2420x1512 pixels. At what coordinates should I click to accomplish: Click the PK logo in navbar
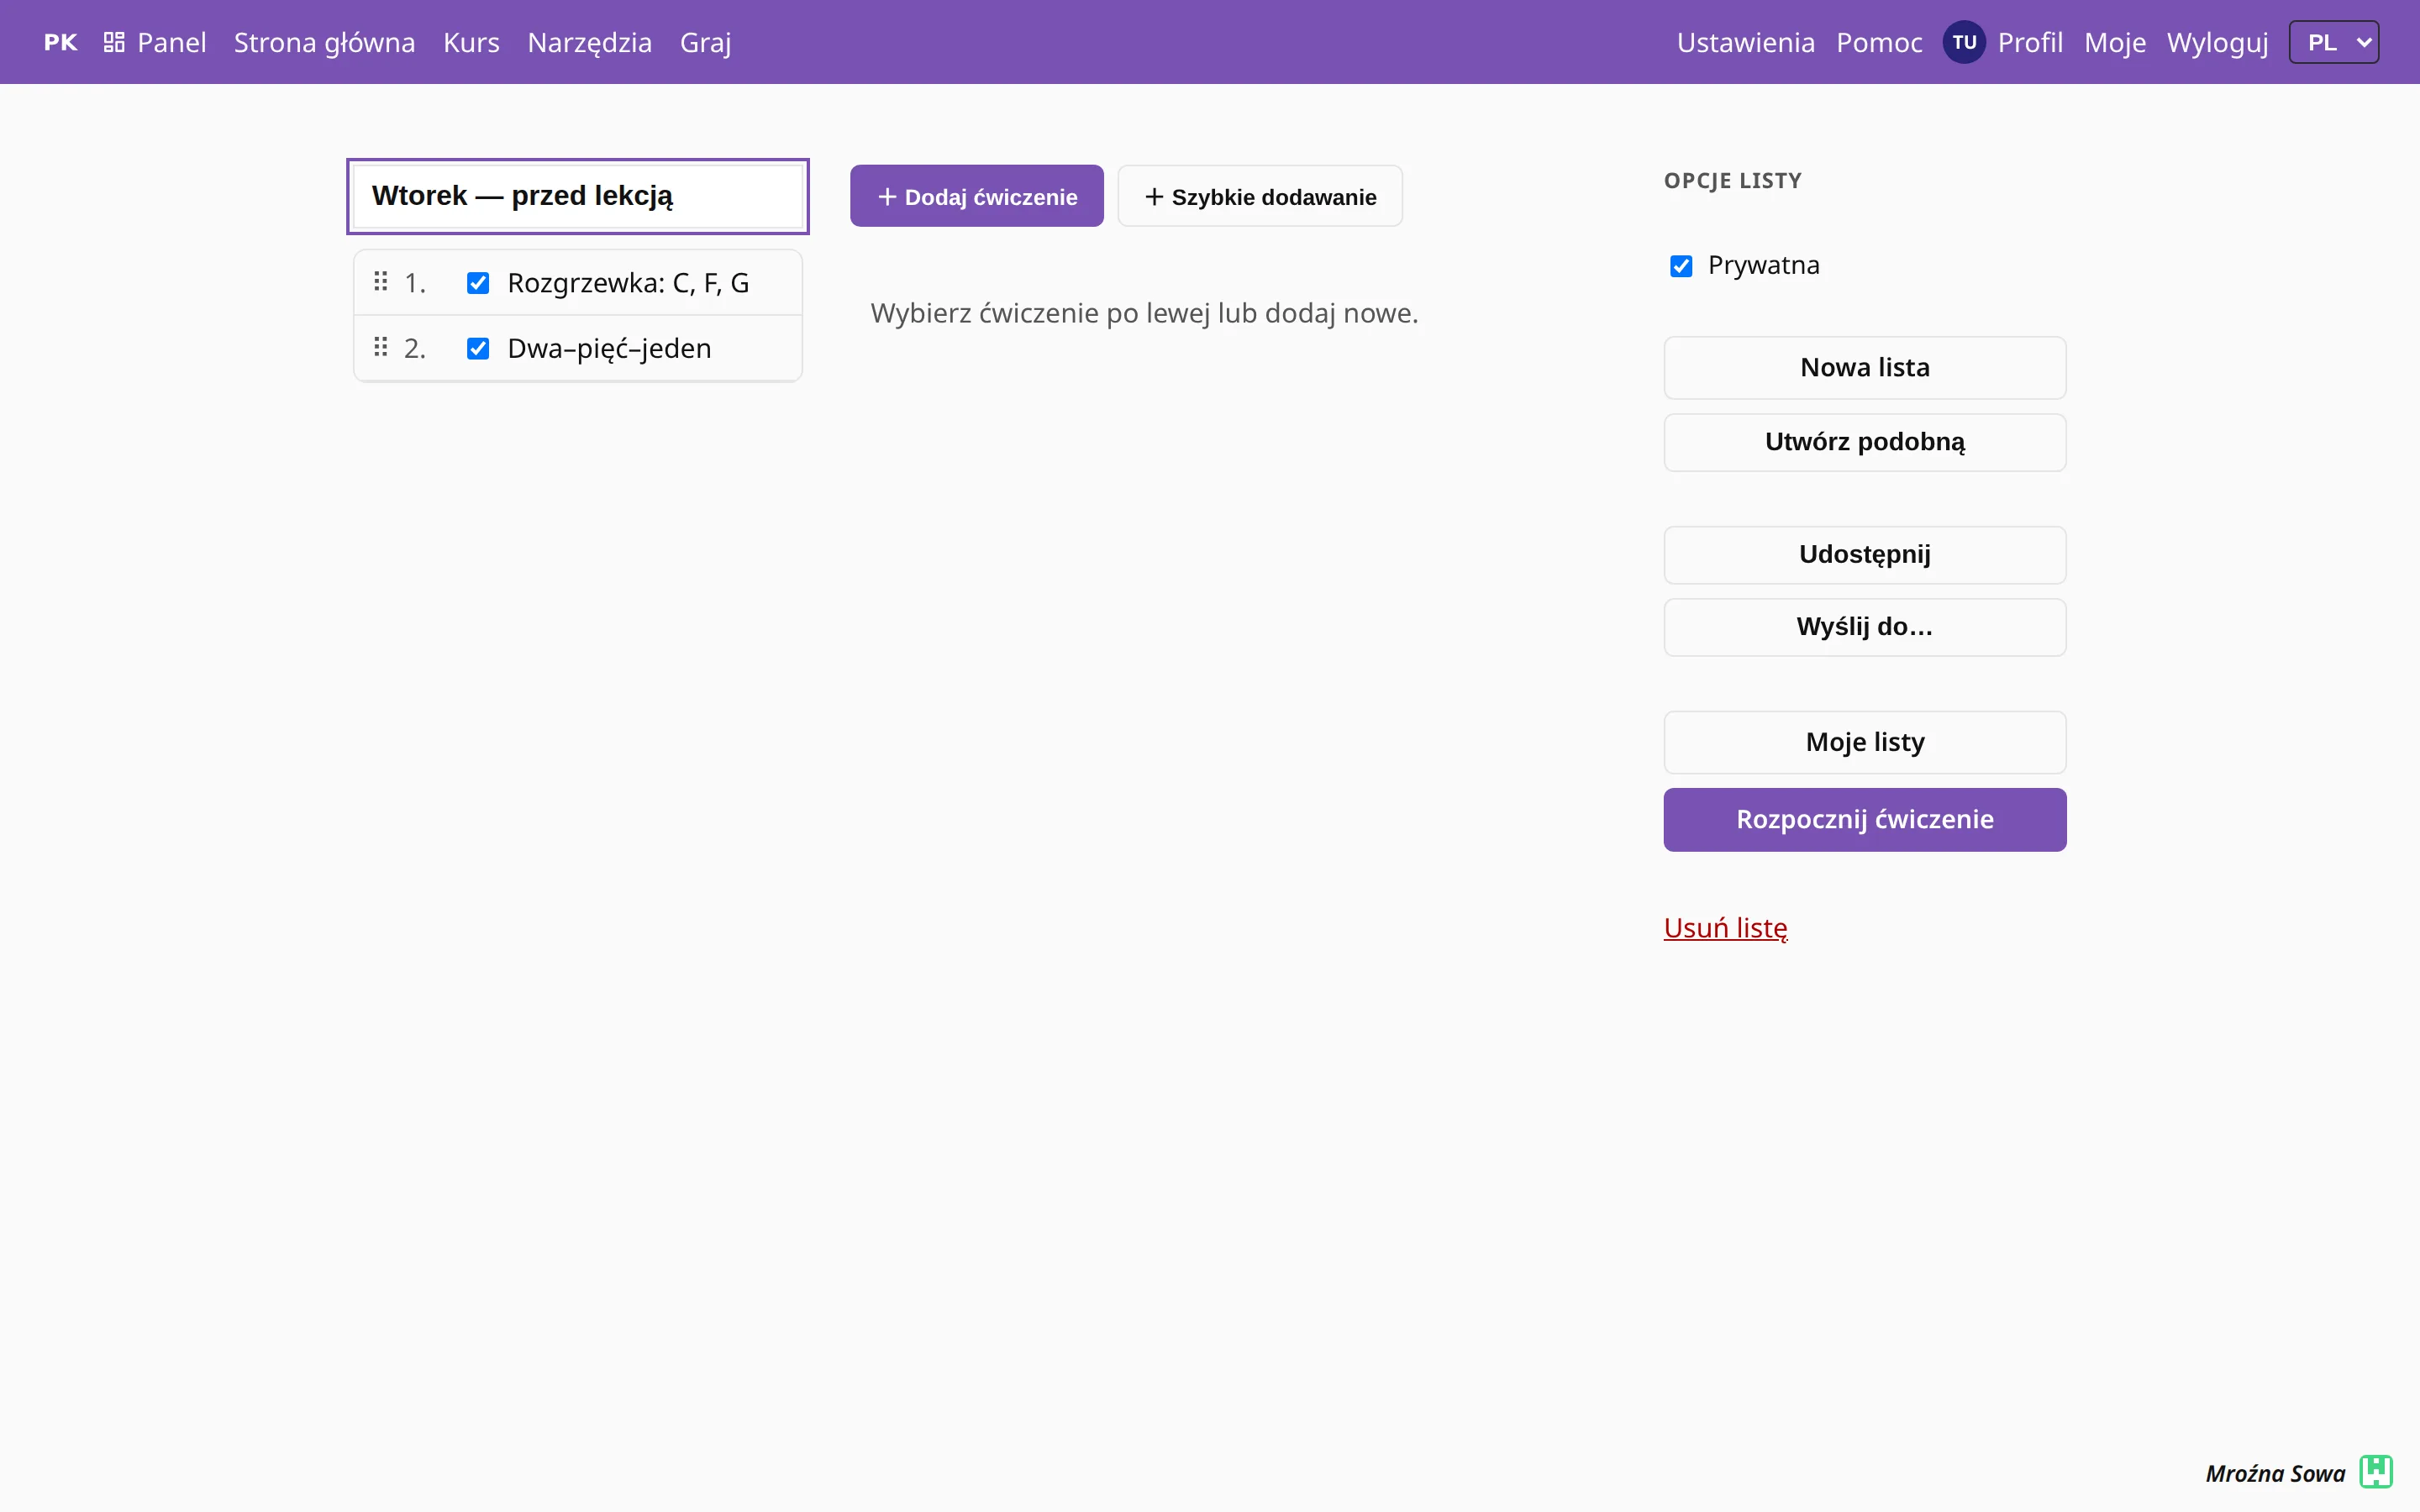tap(60, 42)
